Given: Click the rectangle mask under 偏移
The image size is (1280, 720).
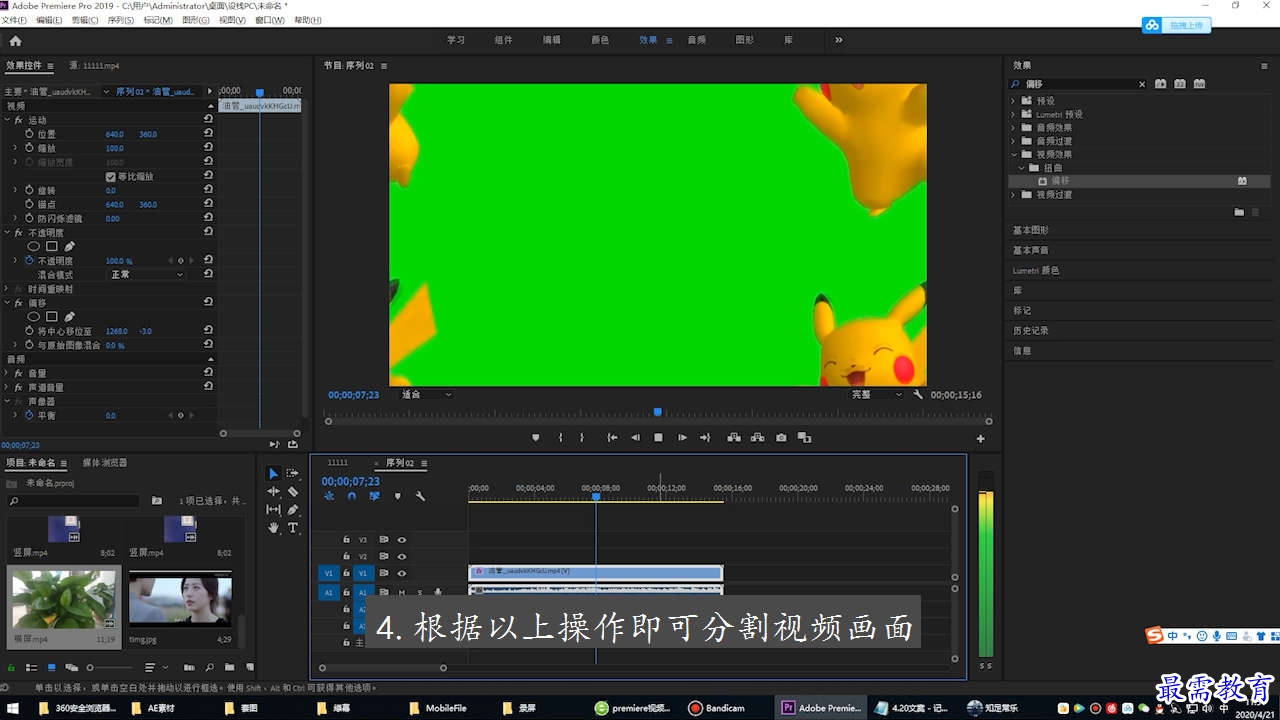Looking at the screenshot, I should pyautogui.click(x=52, y=316).
